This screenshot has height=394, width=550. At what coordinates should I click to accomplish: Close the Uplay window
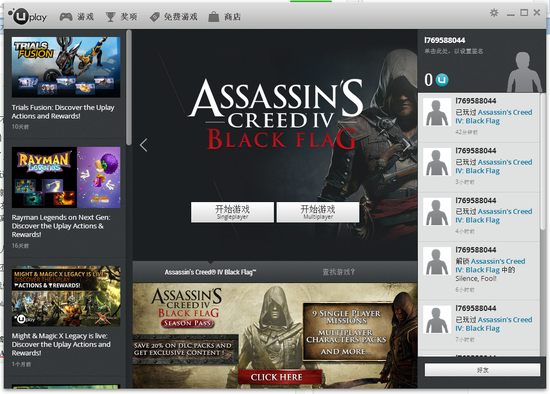click(537, 13)
